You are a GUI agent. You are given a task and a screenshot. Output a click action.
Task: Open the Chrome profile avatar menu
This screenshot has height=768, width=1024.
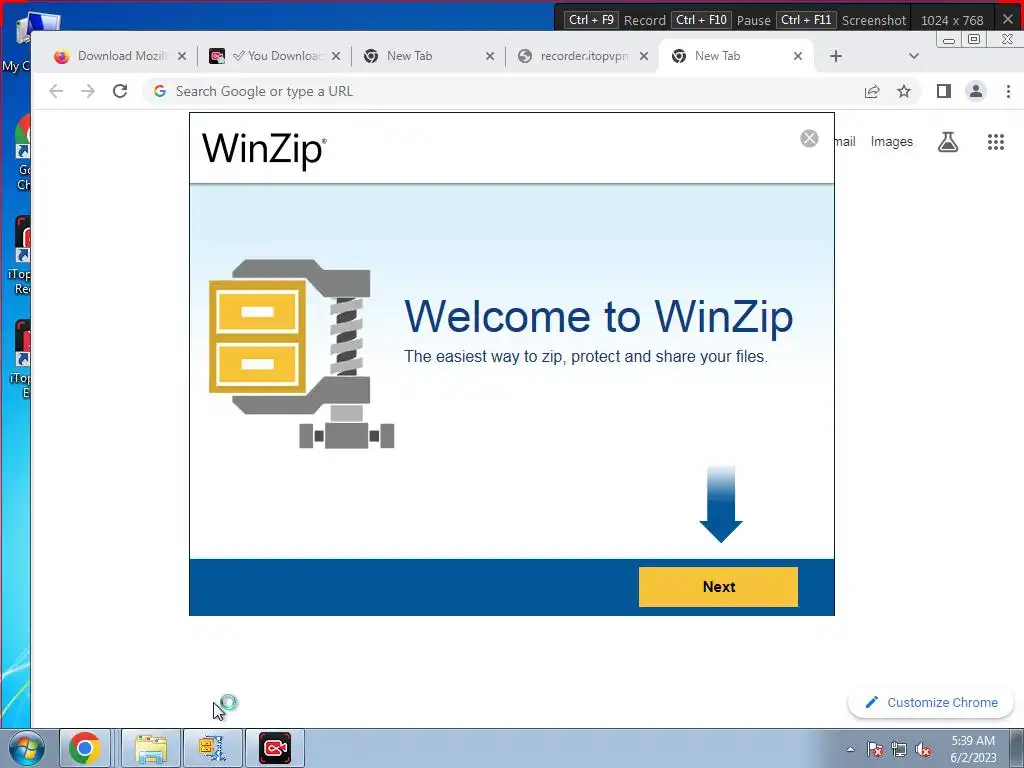[976, 91]
